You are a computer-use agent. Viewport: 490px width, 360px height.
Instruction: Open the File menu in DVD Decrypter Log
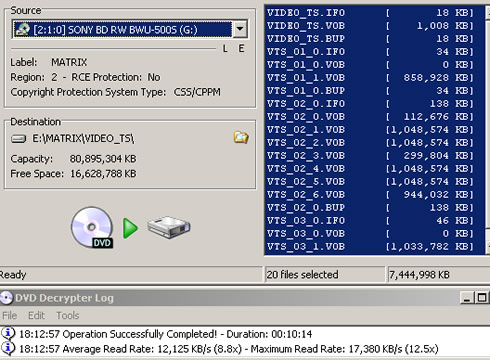pyautogui.click(x=9, y=315)
